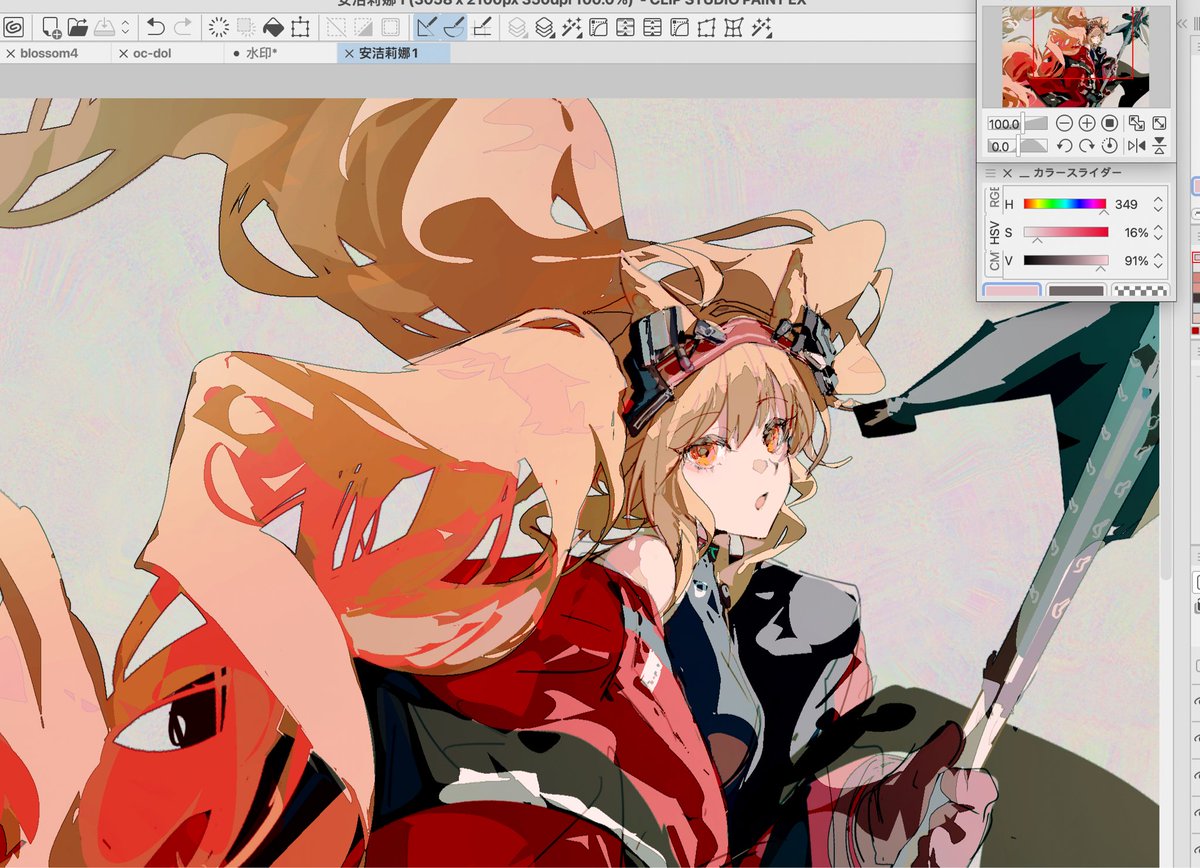This screenshot has height=868, width=1200.
Task: Switch to the blossom4 tab
Action: (x=49, y=53)
